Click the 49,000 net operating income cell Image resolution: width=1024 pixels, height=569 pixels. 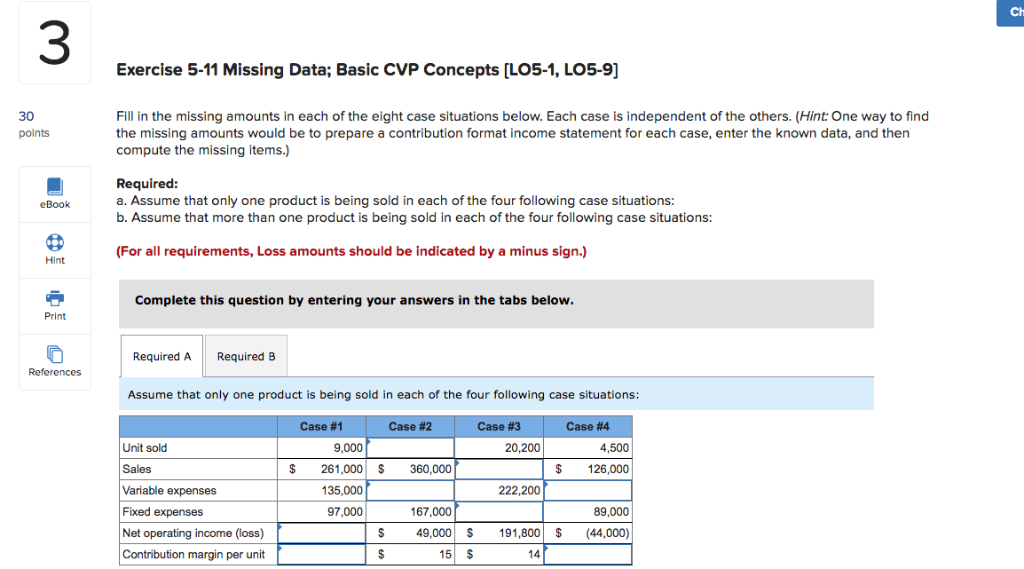click(x=411, y=533)
